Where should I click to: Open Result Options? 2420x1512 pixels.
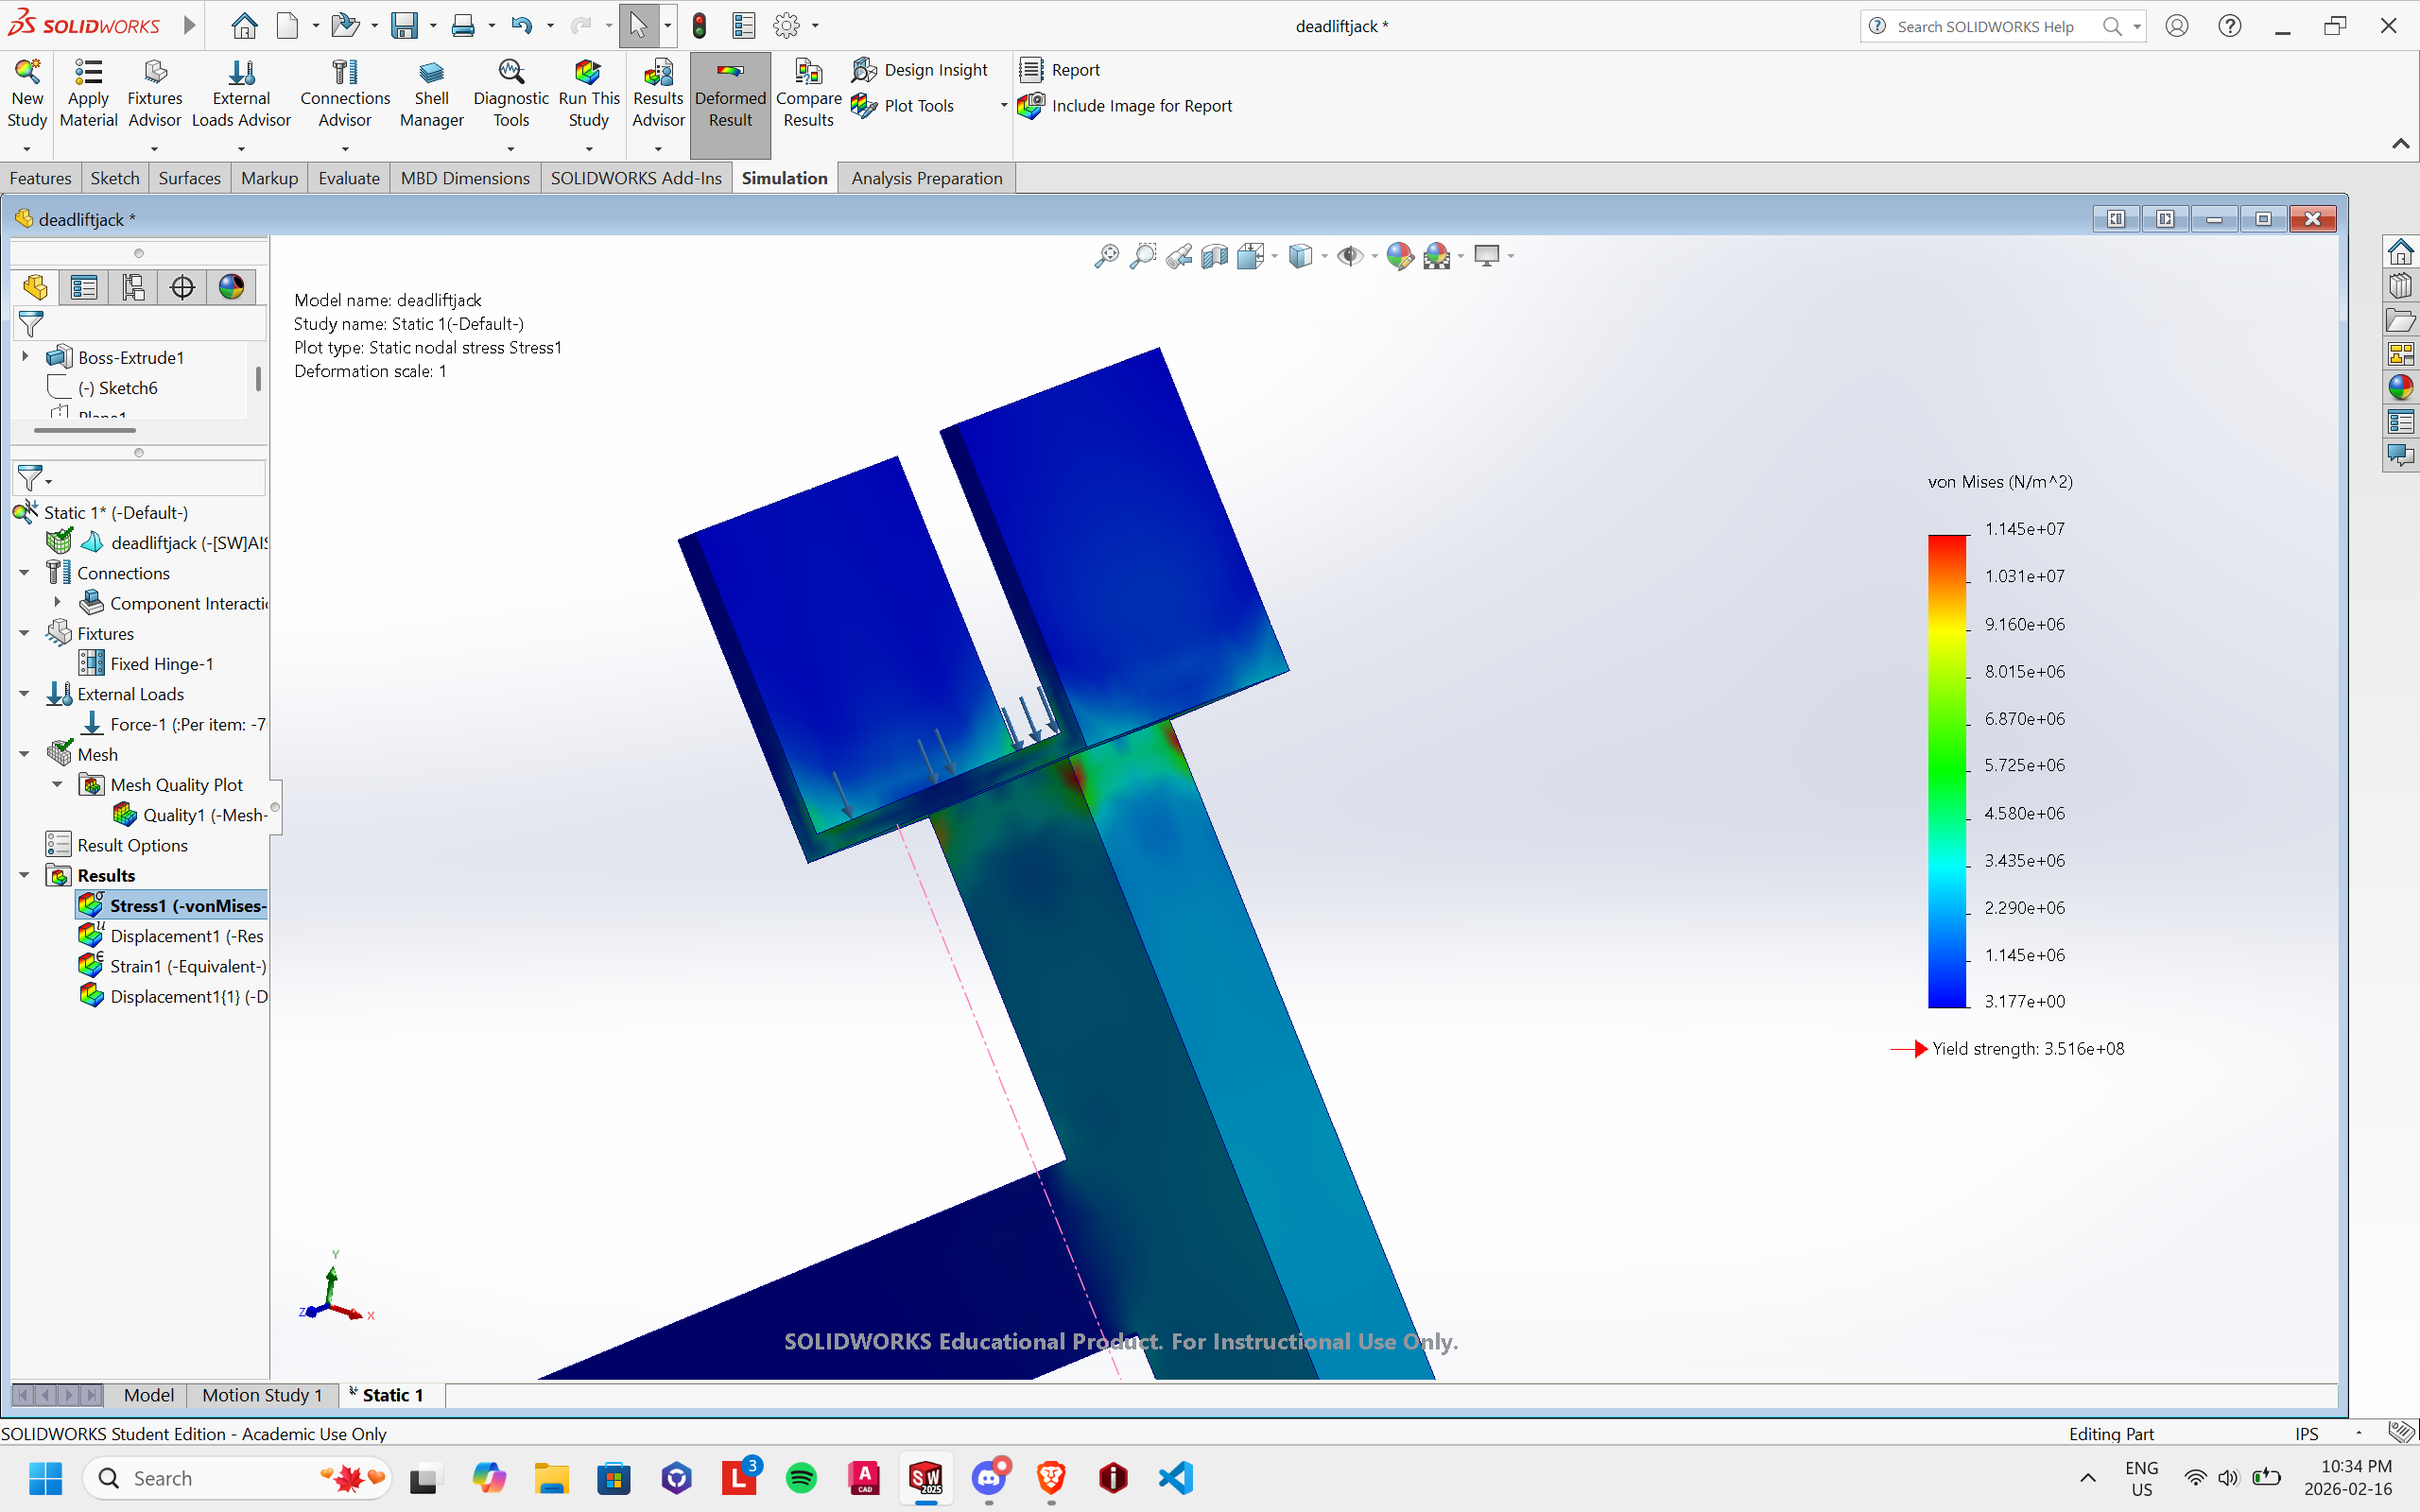tap(117, 845)
